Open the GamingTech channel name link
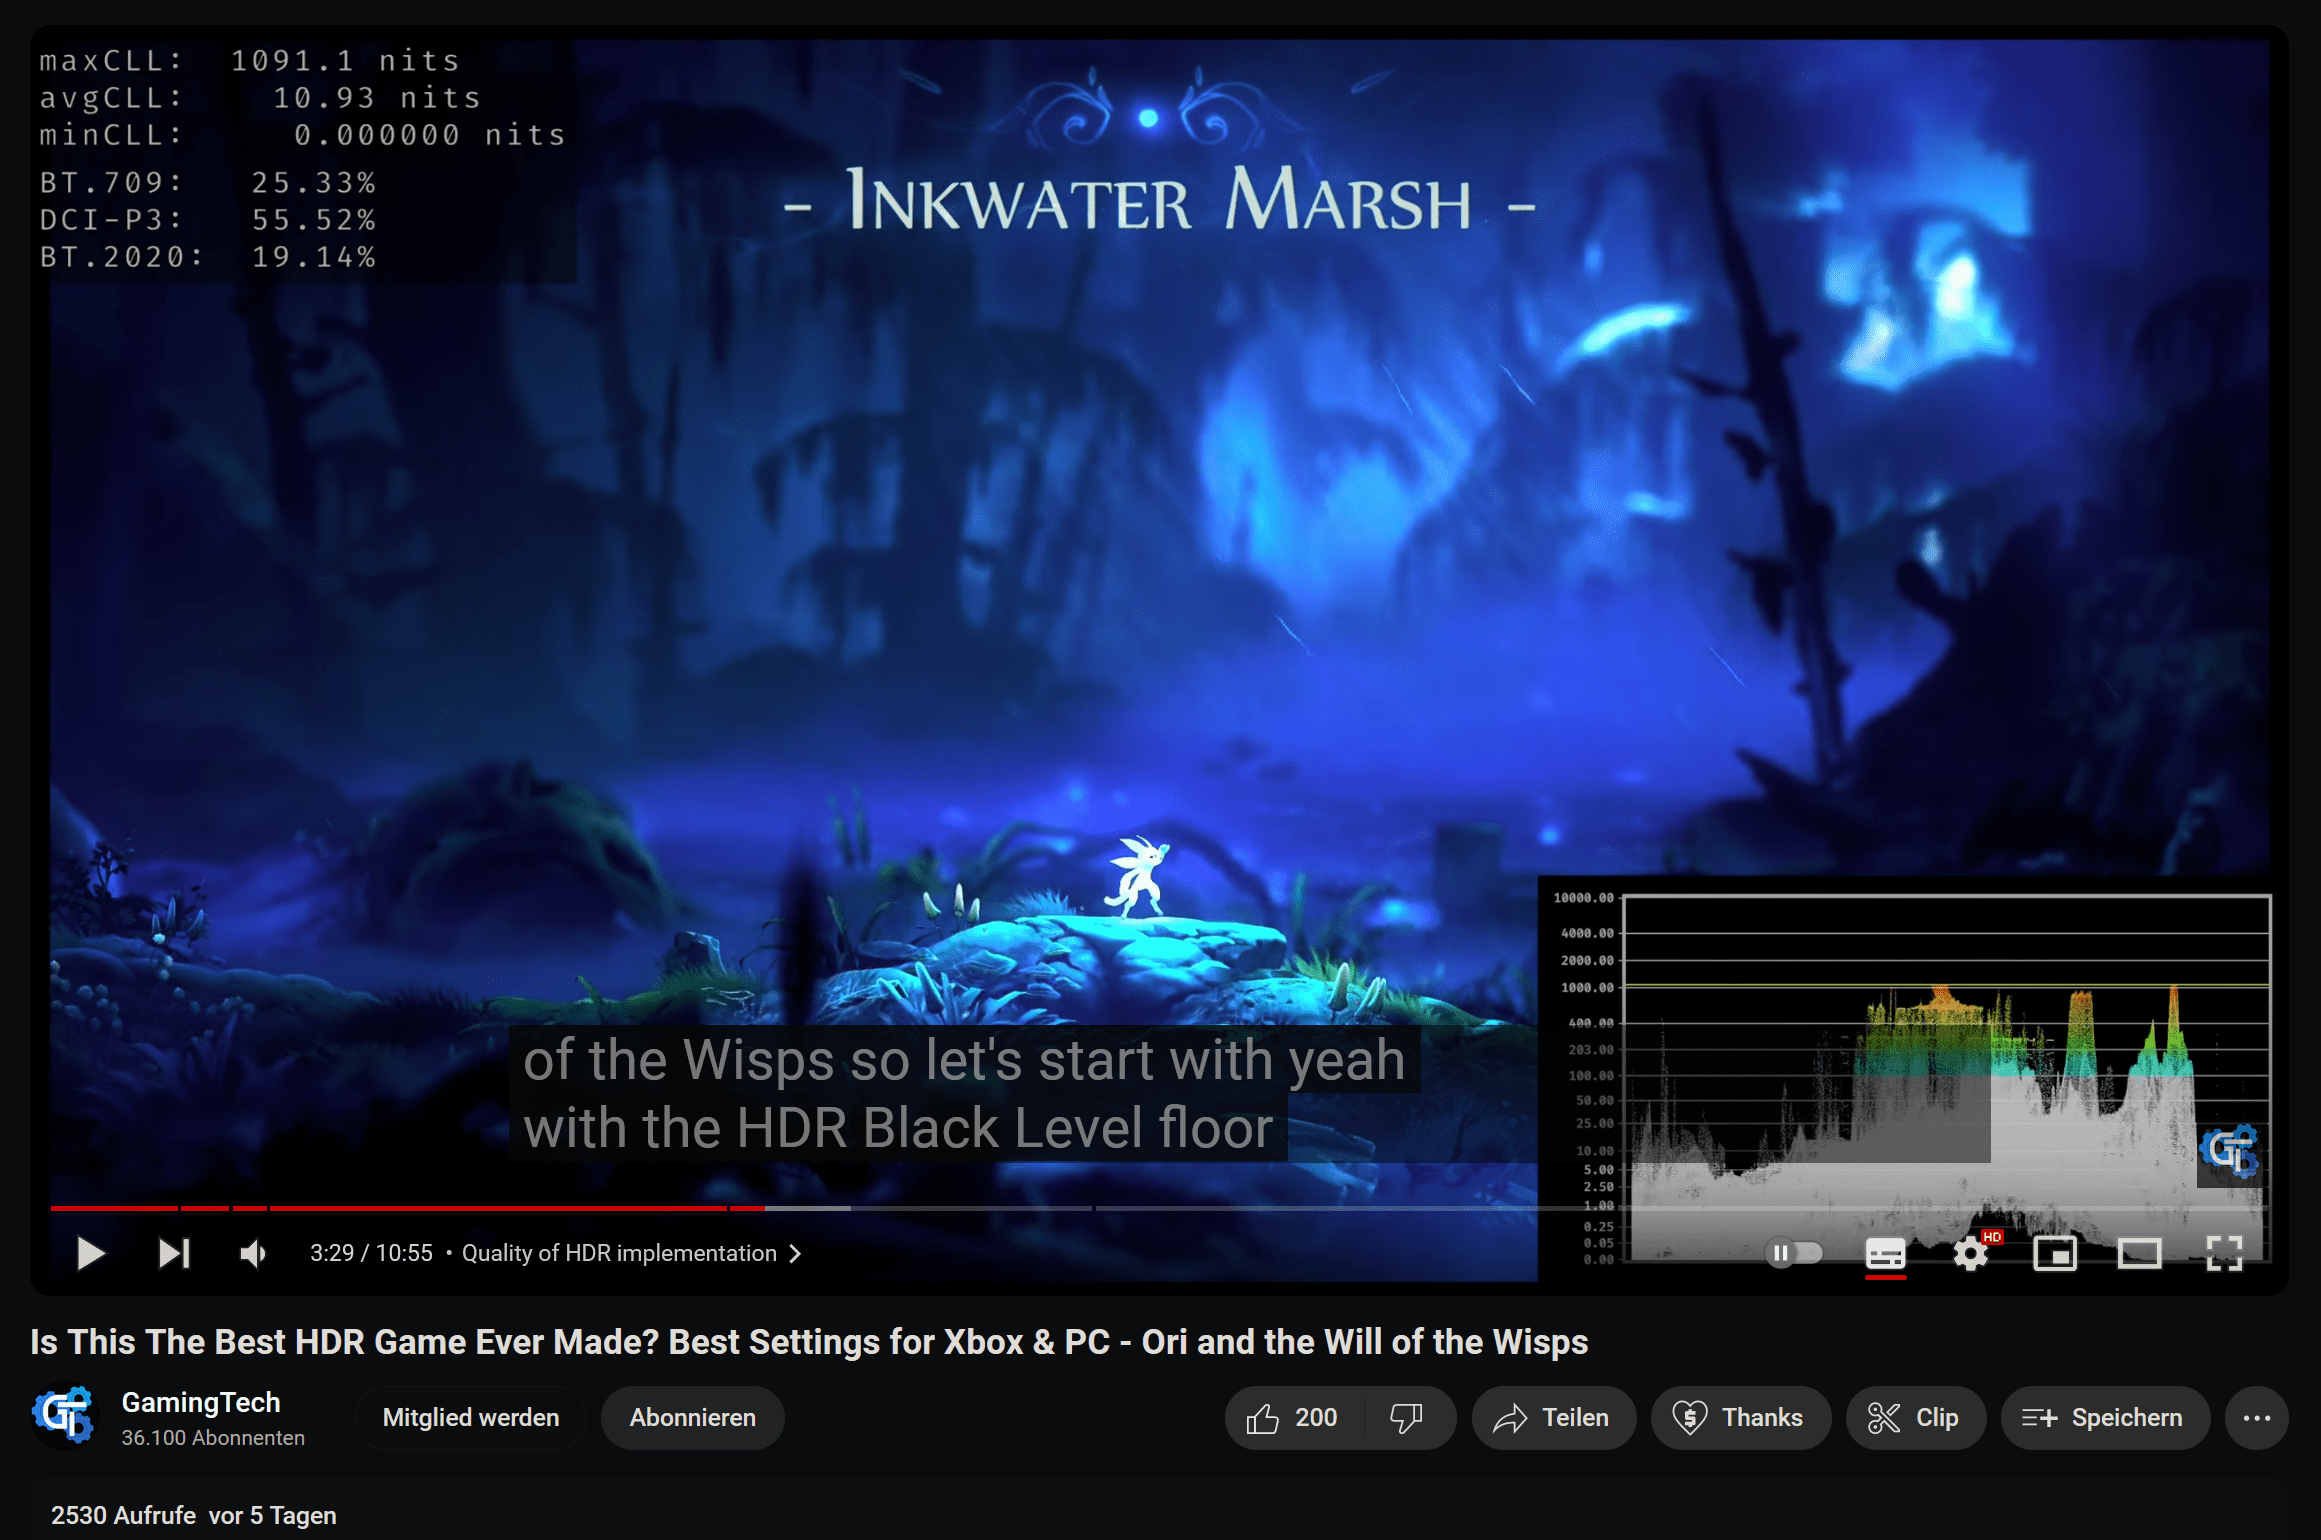 coord(201,1403)
